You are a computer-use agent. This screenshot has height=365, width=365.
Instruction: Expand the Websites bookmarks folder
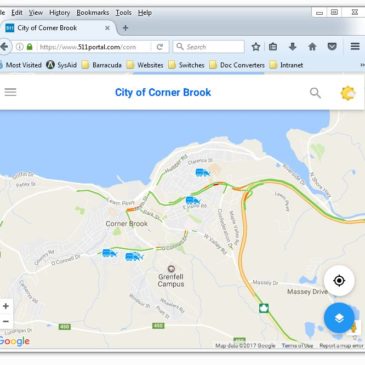click(145, 65)
